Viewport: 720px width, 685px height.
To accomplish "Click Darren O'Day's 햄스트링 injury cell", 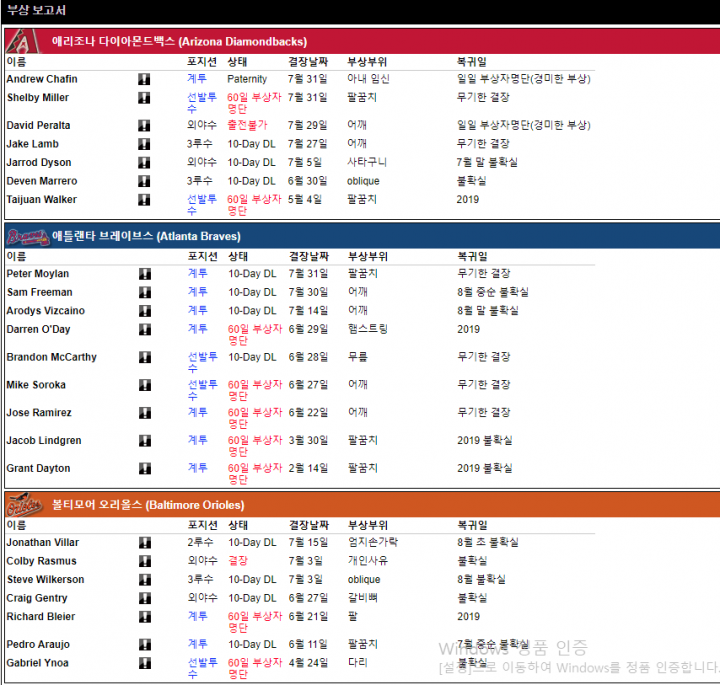I will pyautogui.click(x=368, y=329).
